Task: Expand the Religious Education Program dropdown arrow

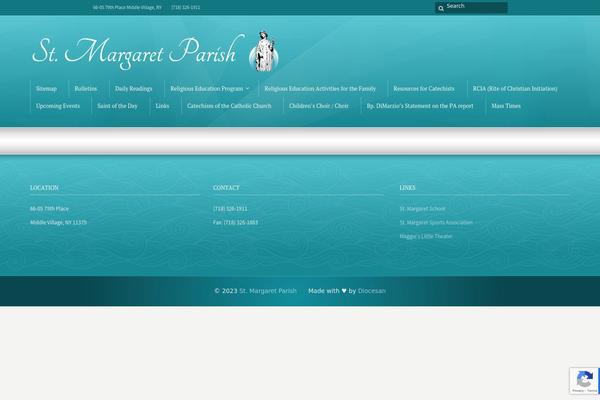Action: (x=247, y=89)
